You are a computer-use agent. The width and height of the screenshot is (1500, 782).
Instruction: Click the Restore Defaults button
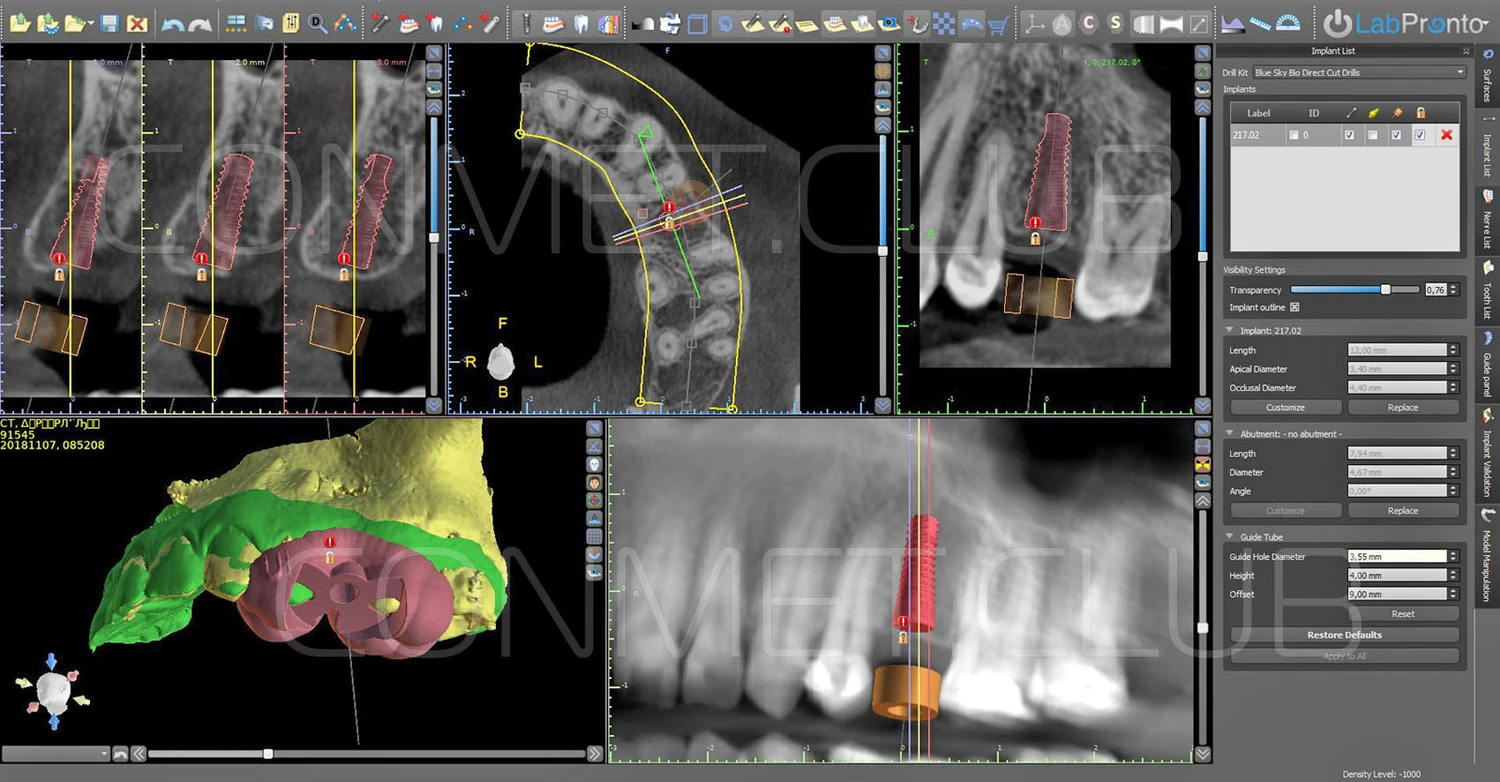coord(1344,635)
